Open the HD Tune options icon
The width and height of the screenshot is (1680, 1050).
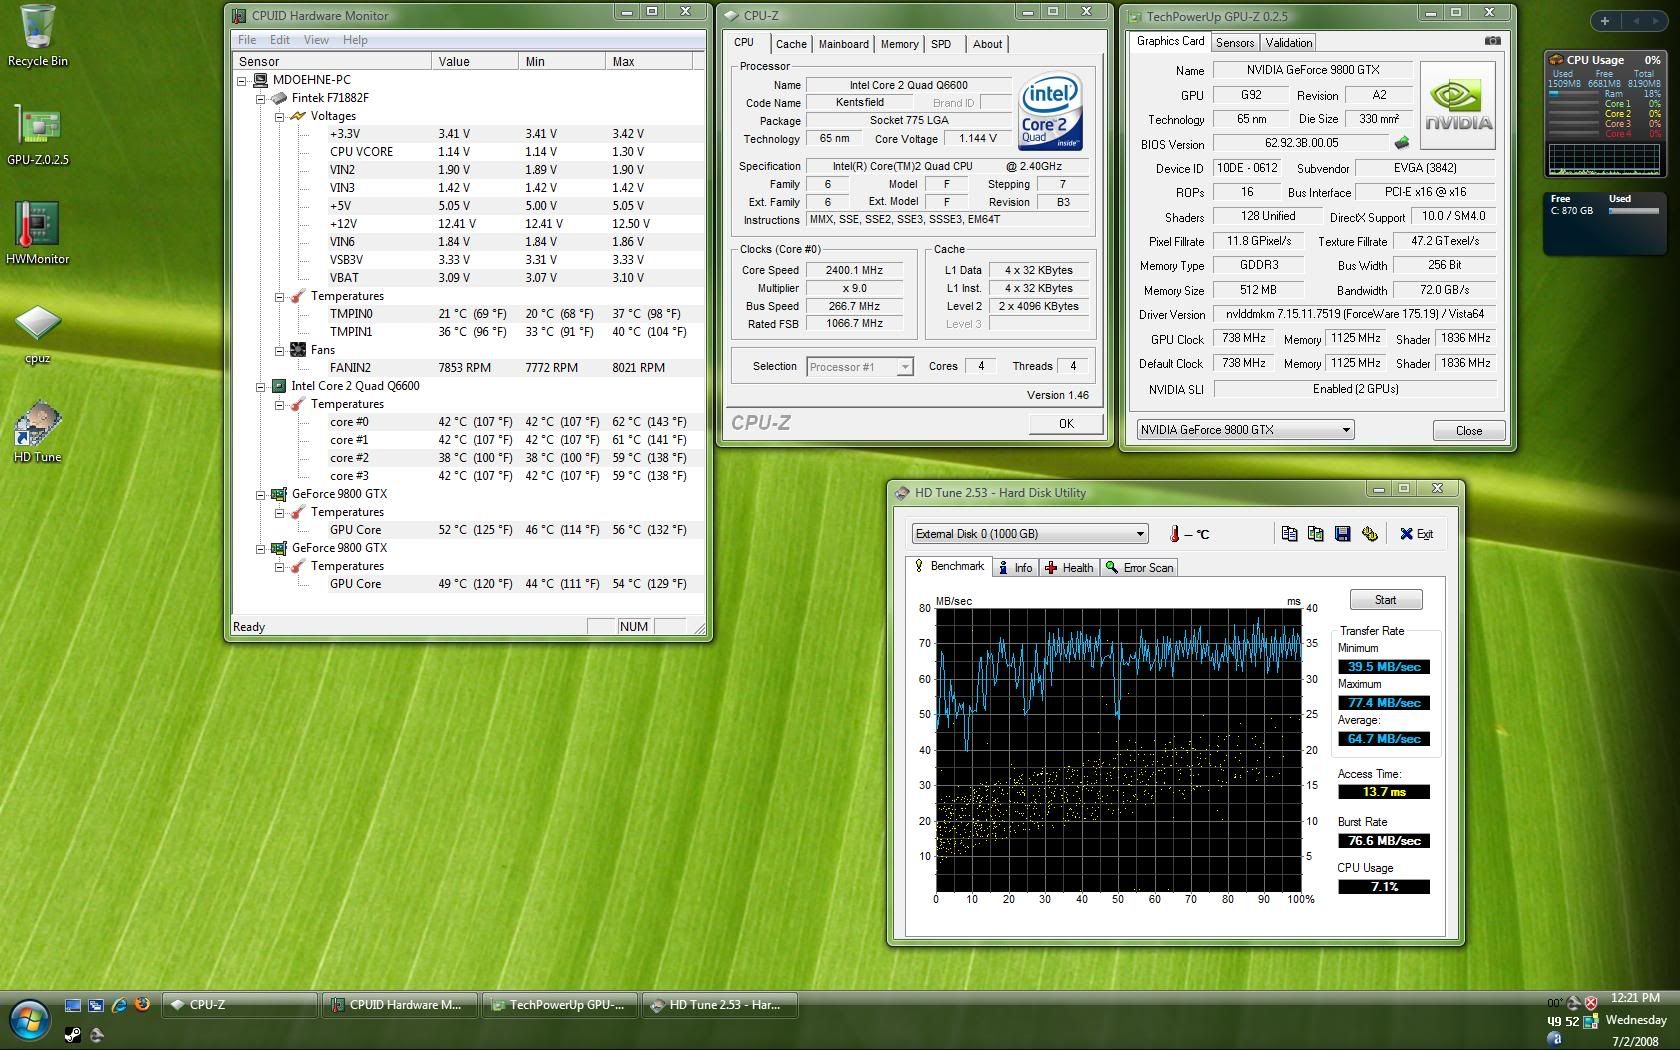point(1369,534)
